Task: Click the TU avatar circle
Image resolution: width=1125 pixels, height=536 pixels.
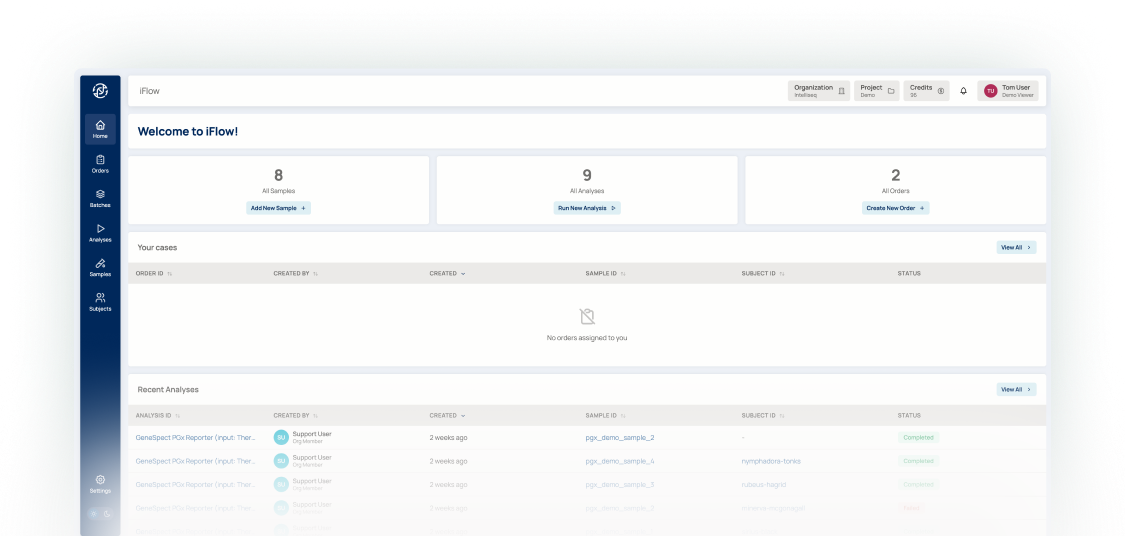Action: (x=991, y=91)
